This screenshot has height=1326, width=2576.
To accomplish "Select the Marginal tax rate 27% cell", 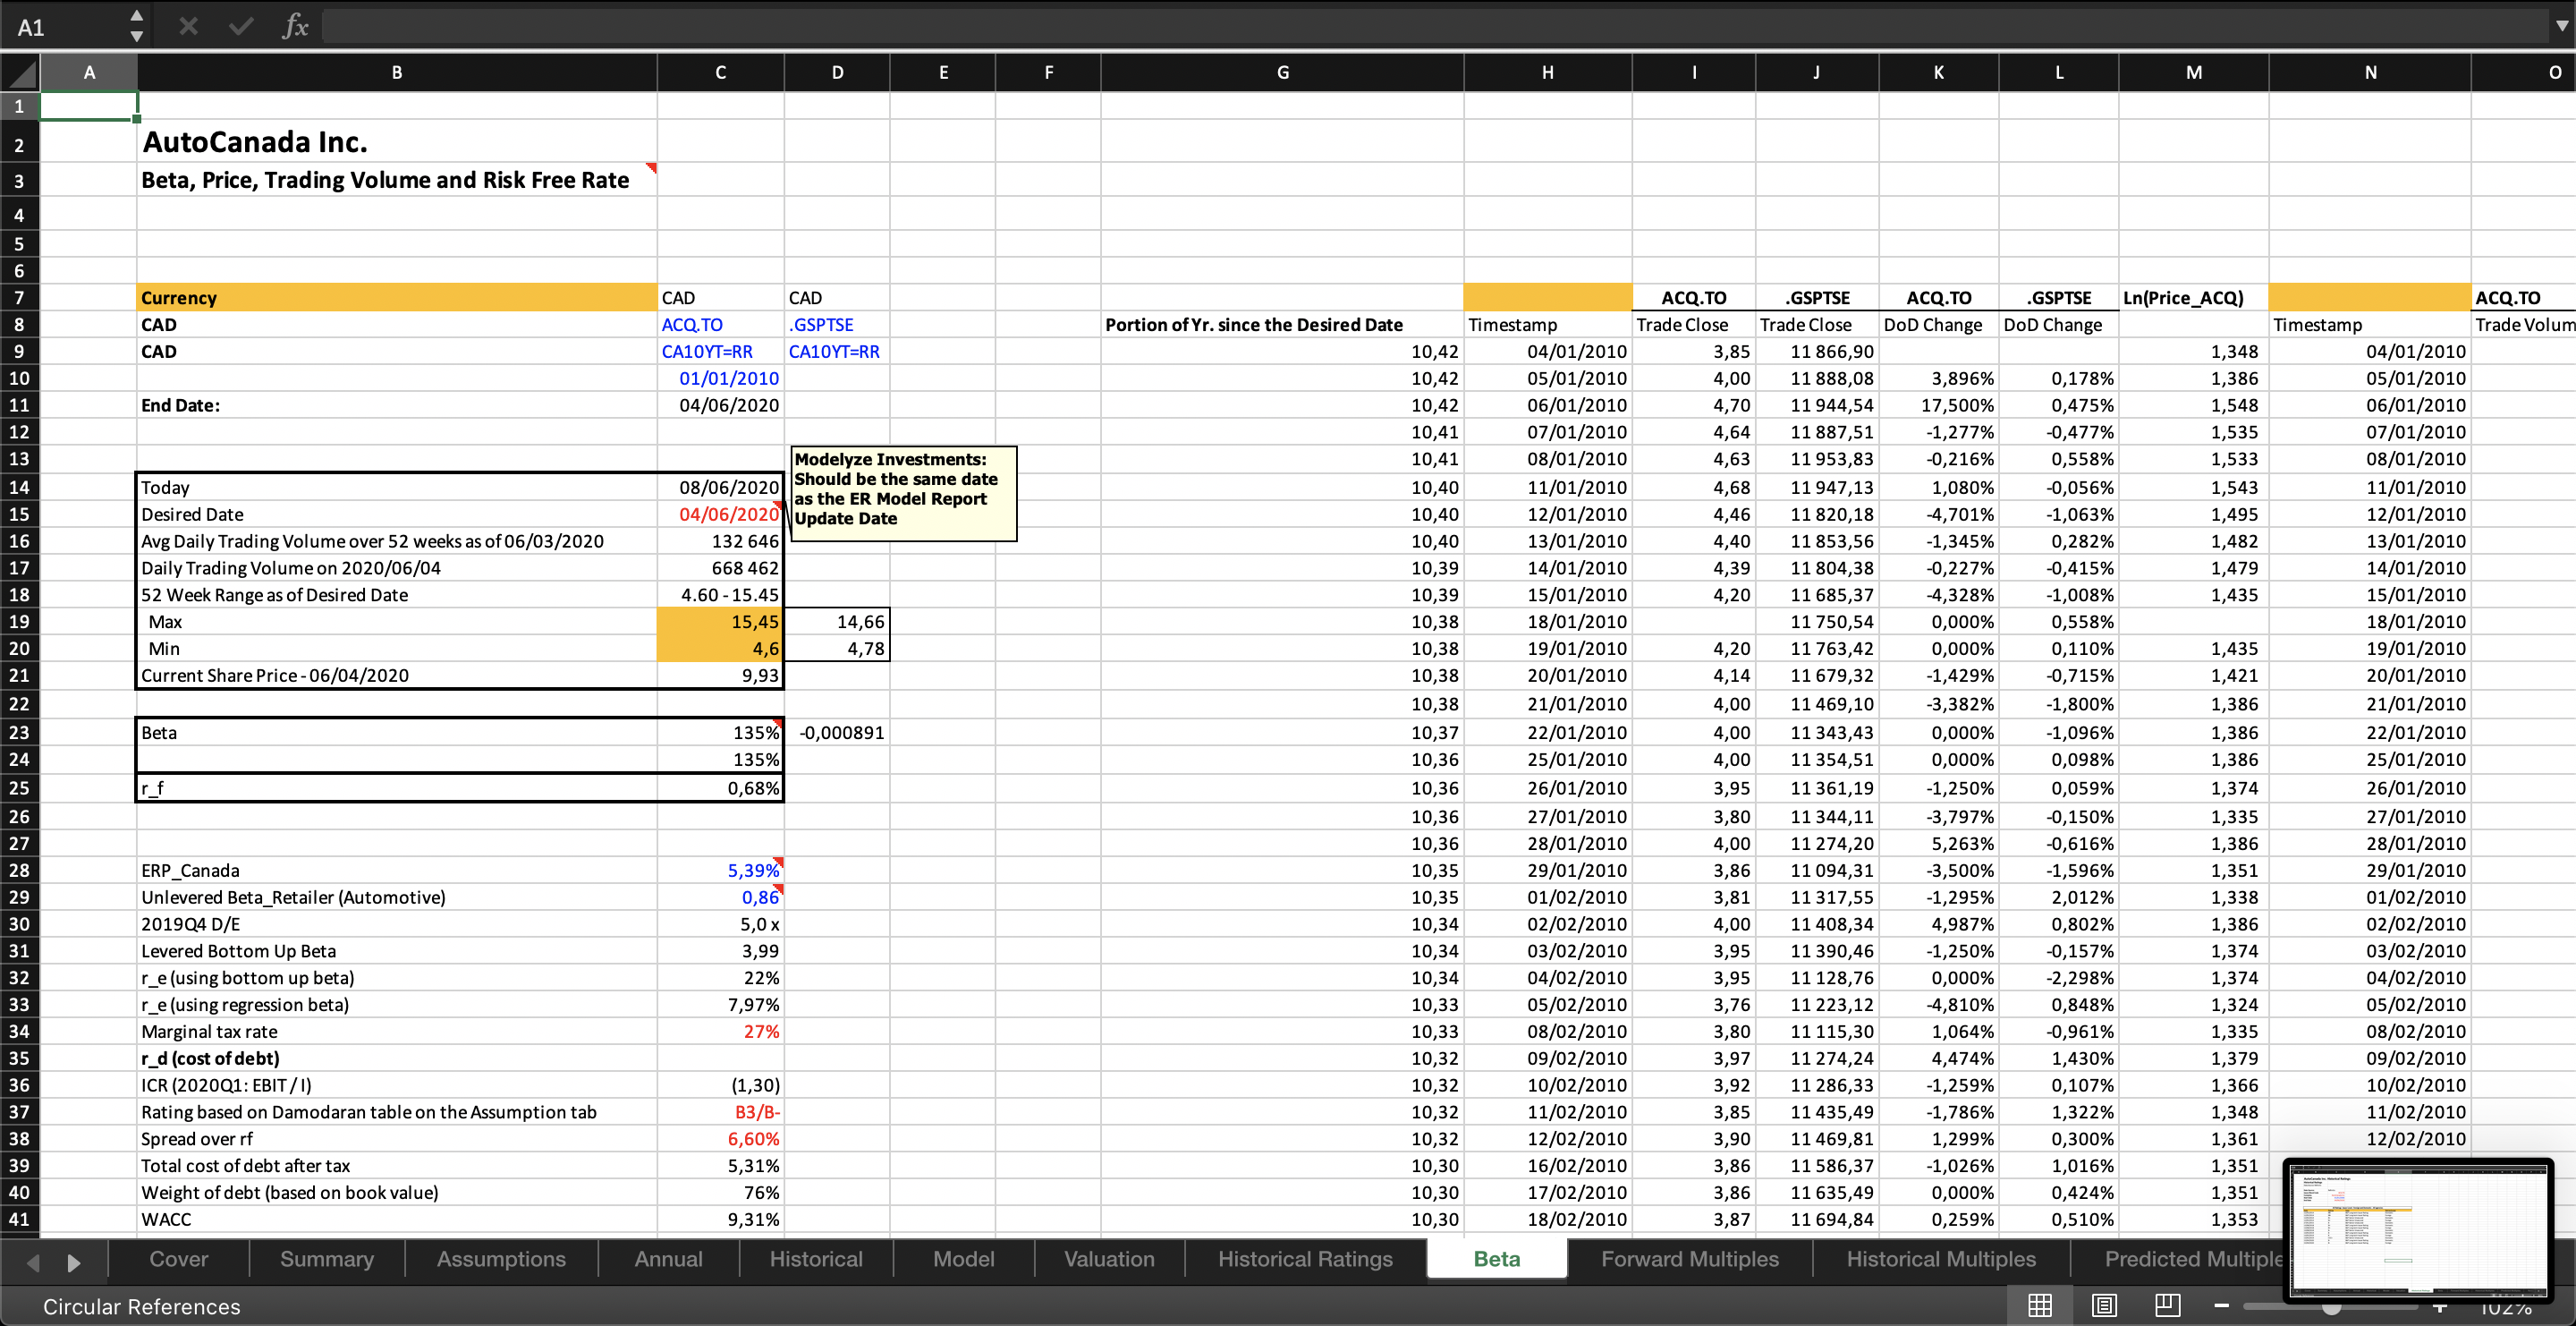I will 721,1031.
